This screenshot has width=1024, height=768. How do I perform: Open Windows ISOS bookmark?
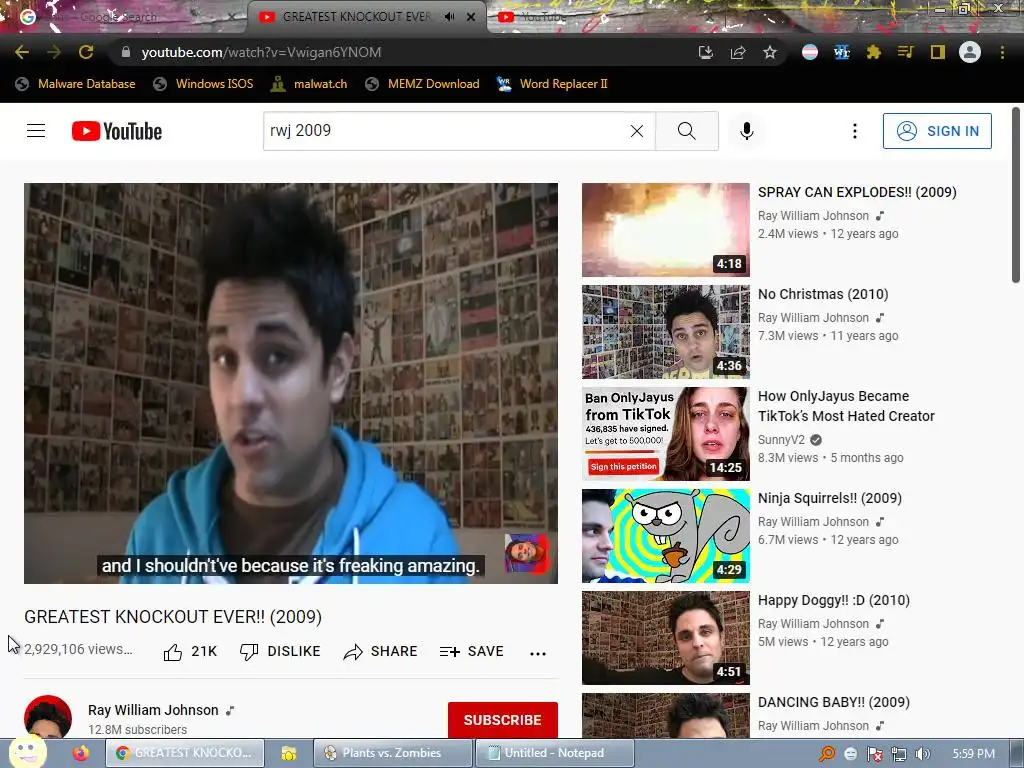point(203,84)
